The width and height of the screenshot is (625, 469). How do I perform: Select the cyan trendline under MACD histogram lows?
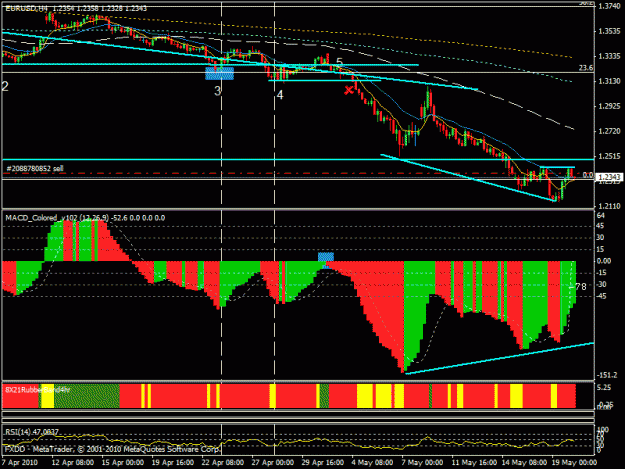499,358
